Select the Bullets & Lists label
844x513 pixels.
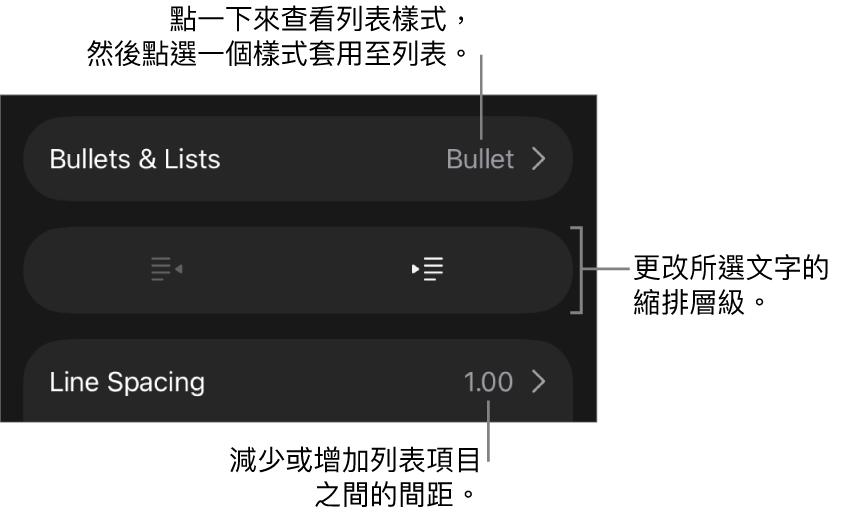pos(135,159)
